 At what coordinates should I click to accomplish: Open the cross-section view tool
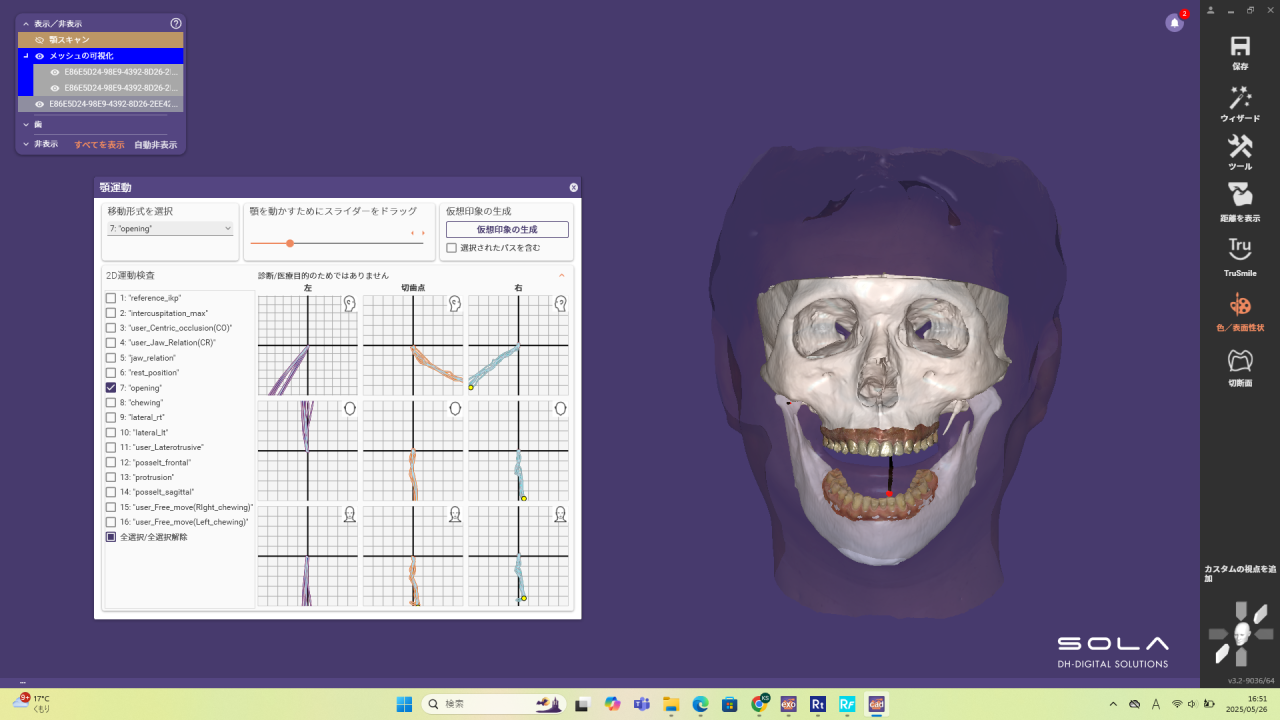point(1240,360)
